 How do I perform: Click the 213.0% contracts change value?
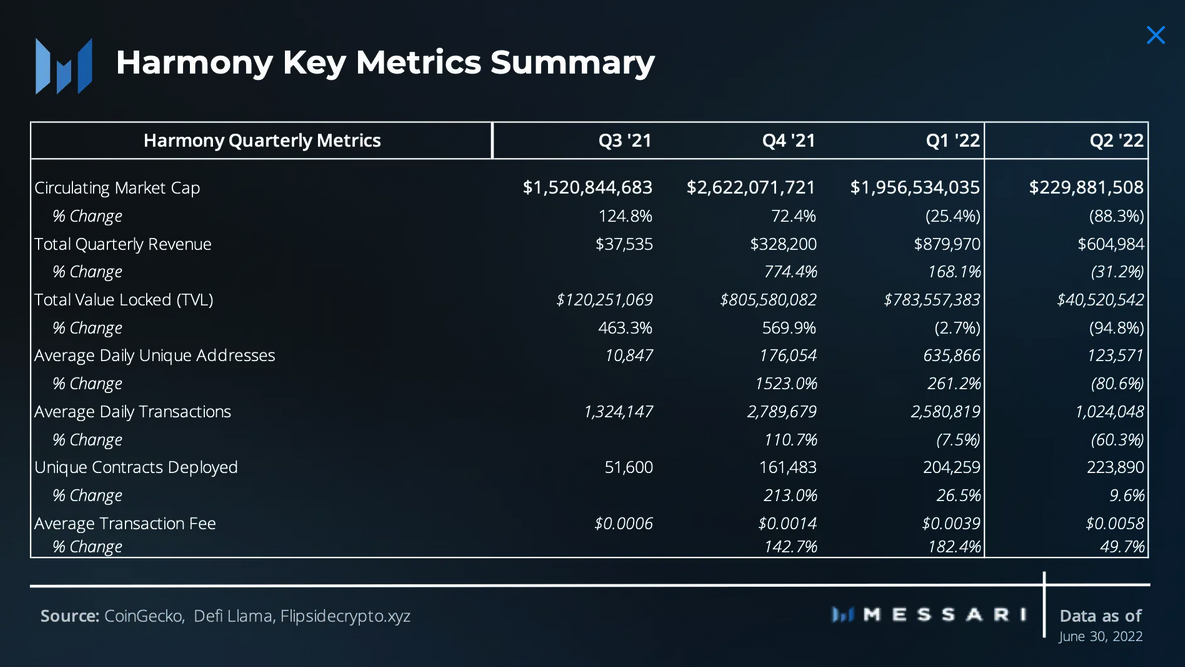click(791, 496)
